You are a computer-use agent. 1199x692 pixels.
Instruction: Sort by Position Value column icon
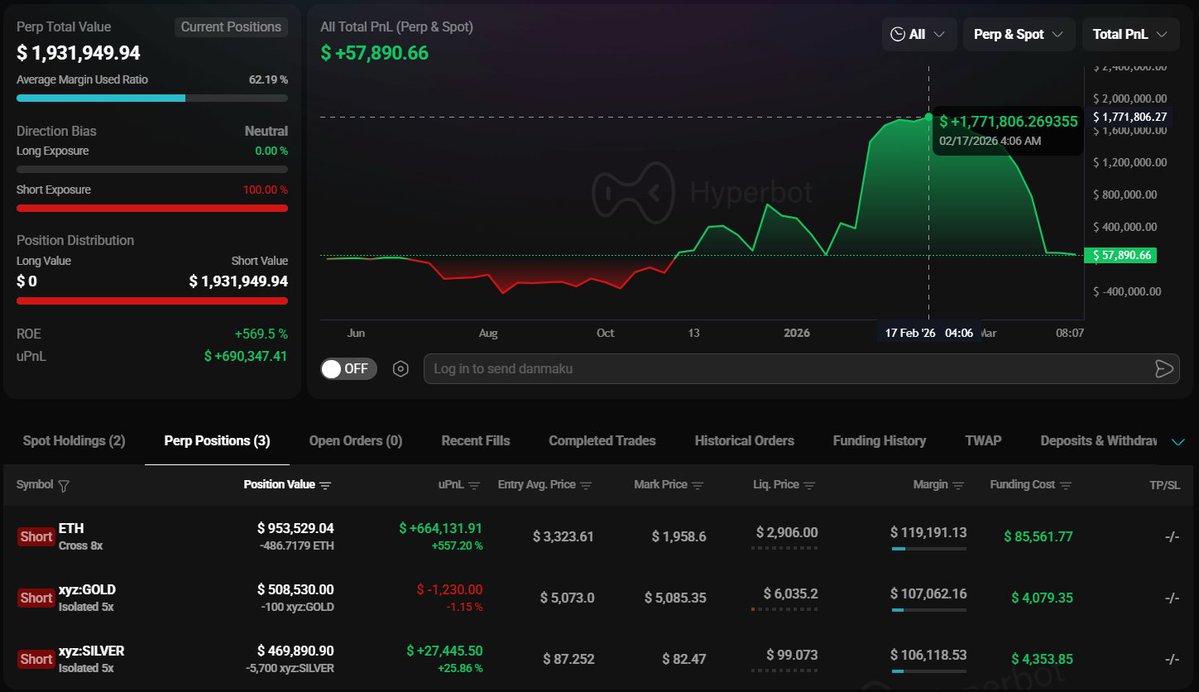(325, 485)
